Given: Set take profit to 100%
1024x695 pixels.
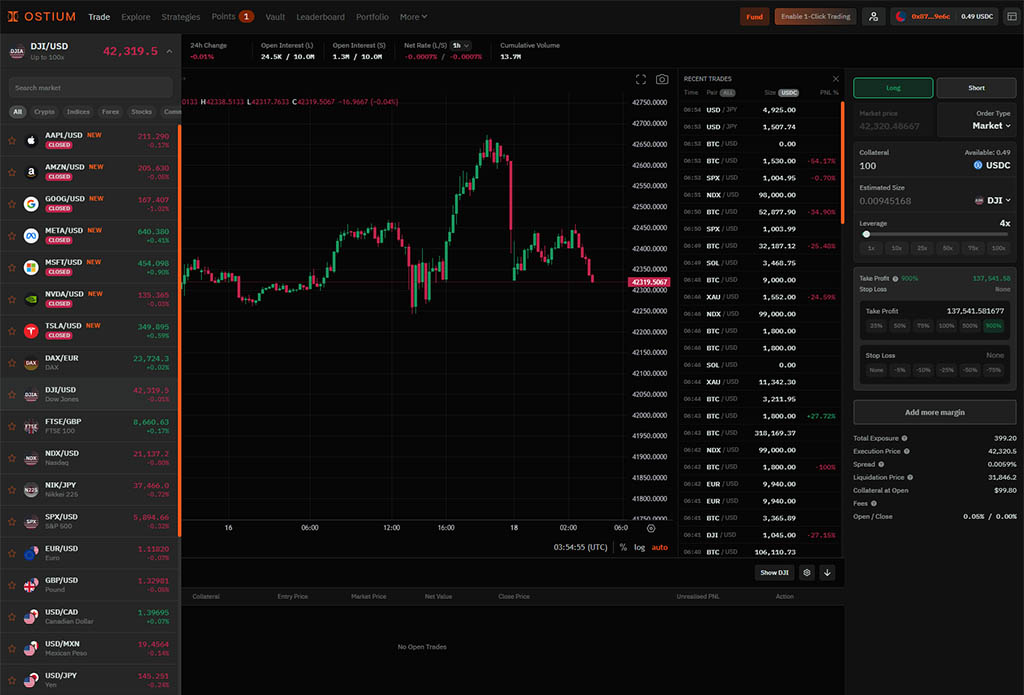Looking at the screenshot, I should (x=946, y=325).
